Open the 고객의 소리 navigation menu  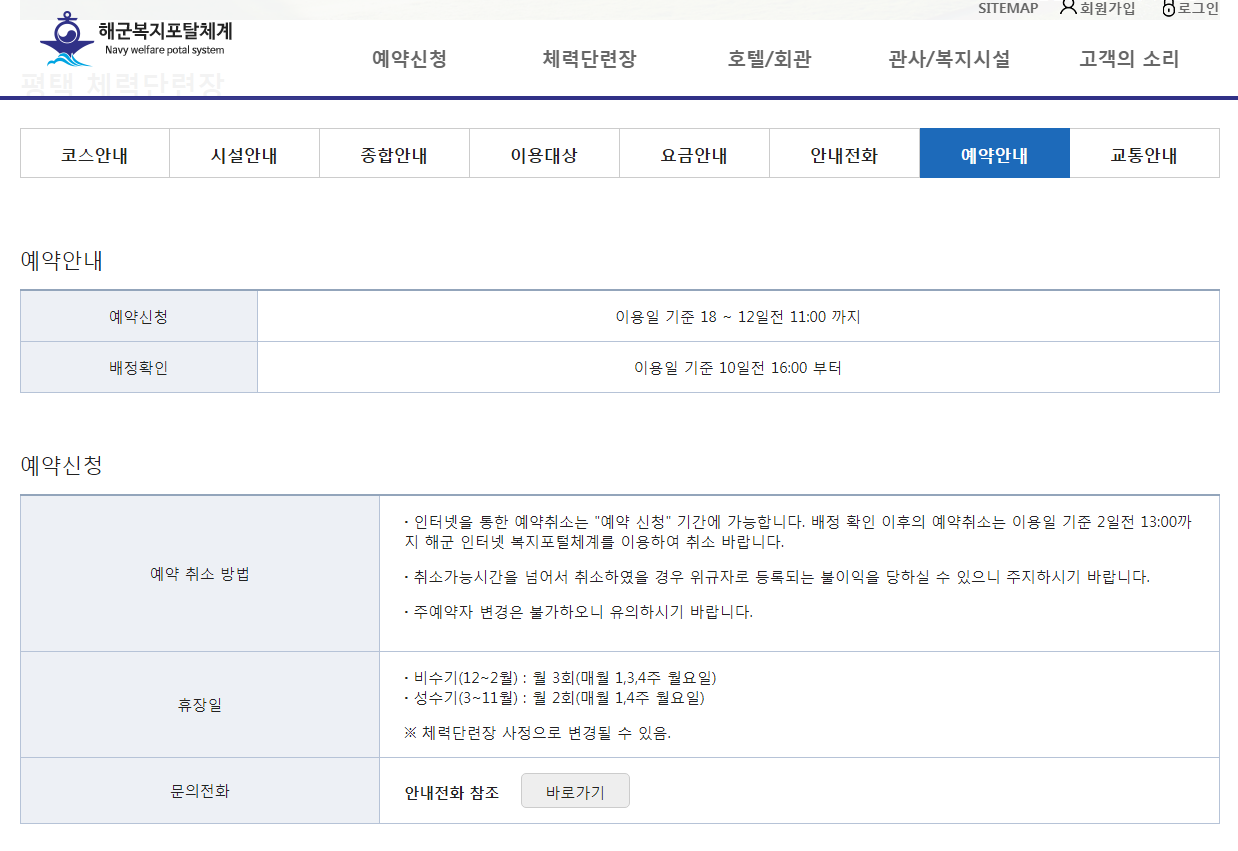point(1126,59)
